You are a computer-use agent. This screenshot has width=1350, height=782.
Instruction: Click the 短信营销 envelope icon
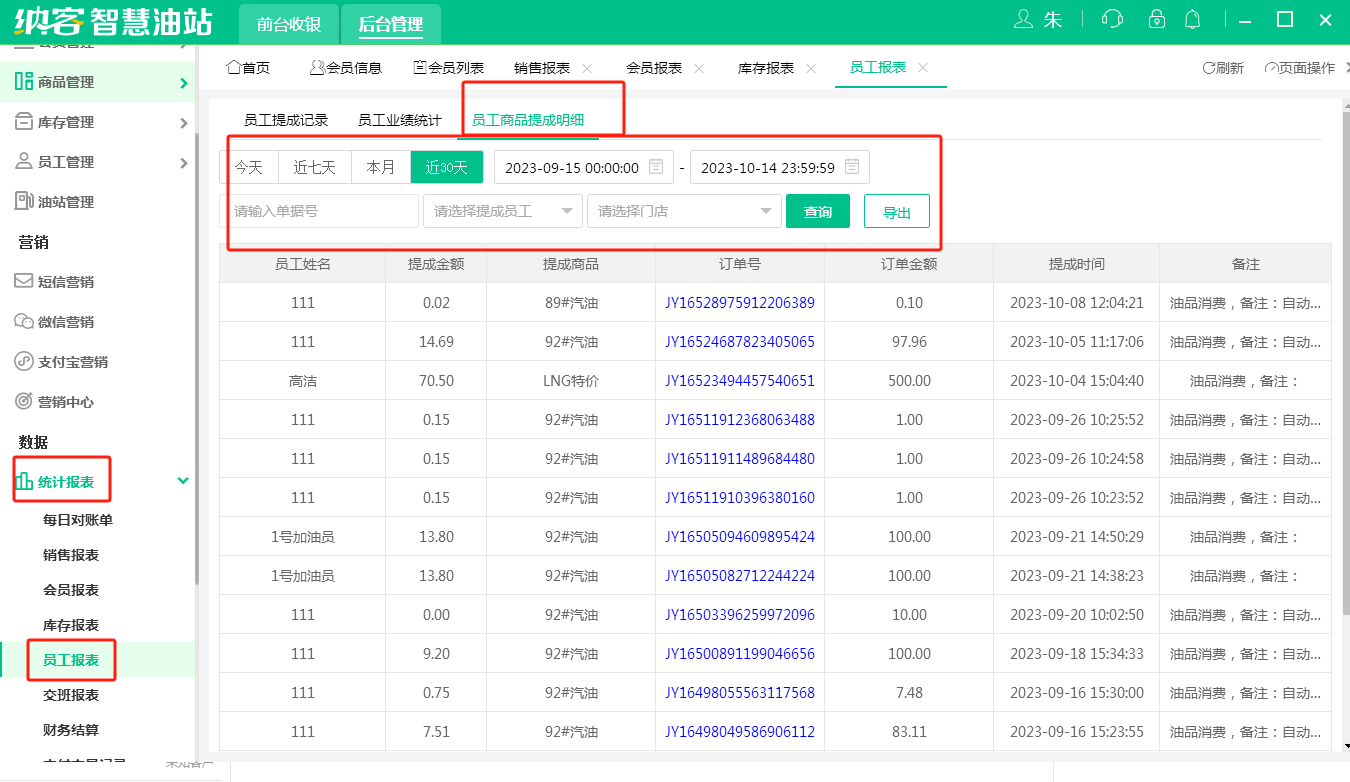[23, 282]
